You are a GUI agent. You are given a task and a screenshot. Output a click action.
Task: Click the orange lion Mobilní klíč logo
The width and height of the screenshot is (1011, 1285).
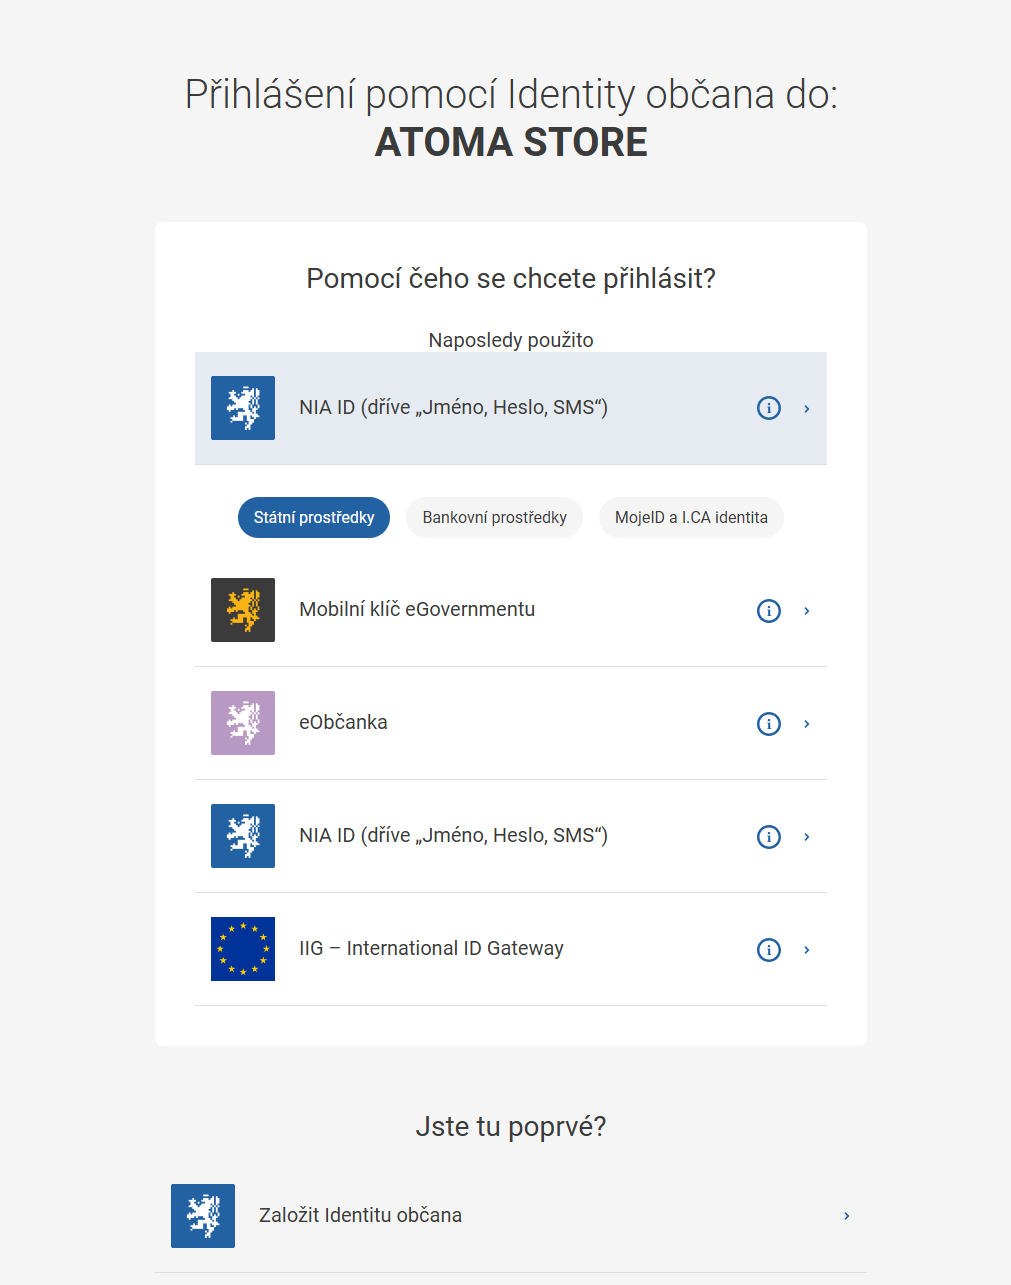tap(243, 610)
